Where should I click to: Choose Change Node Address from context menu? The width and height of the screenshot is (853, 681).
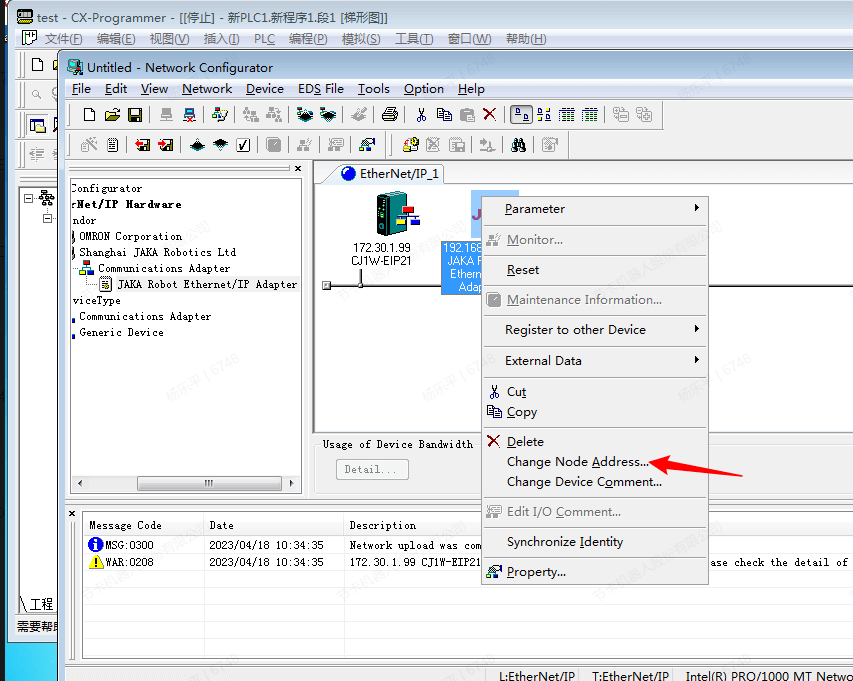point(577,462)
